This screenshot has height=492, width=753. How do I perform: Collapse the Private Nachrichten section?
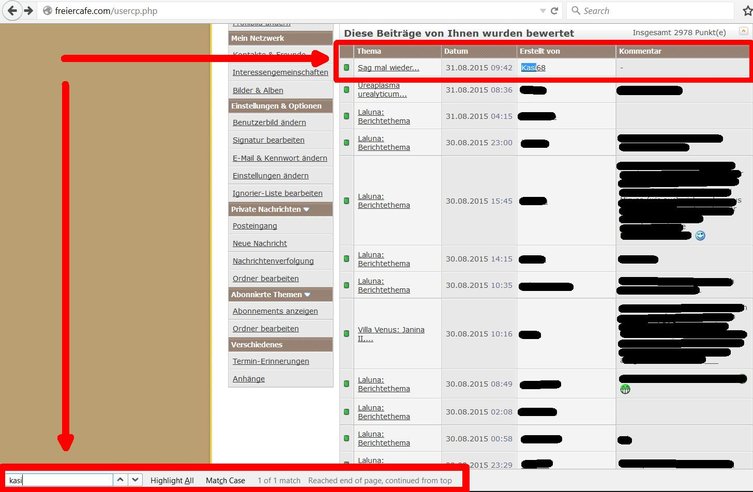click(306, 209)
